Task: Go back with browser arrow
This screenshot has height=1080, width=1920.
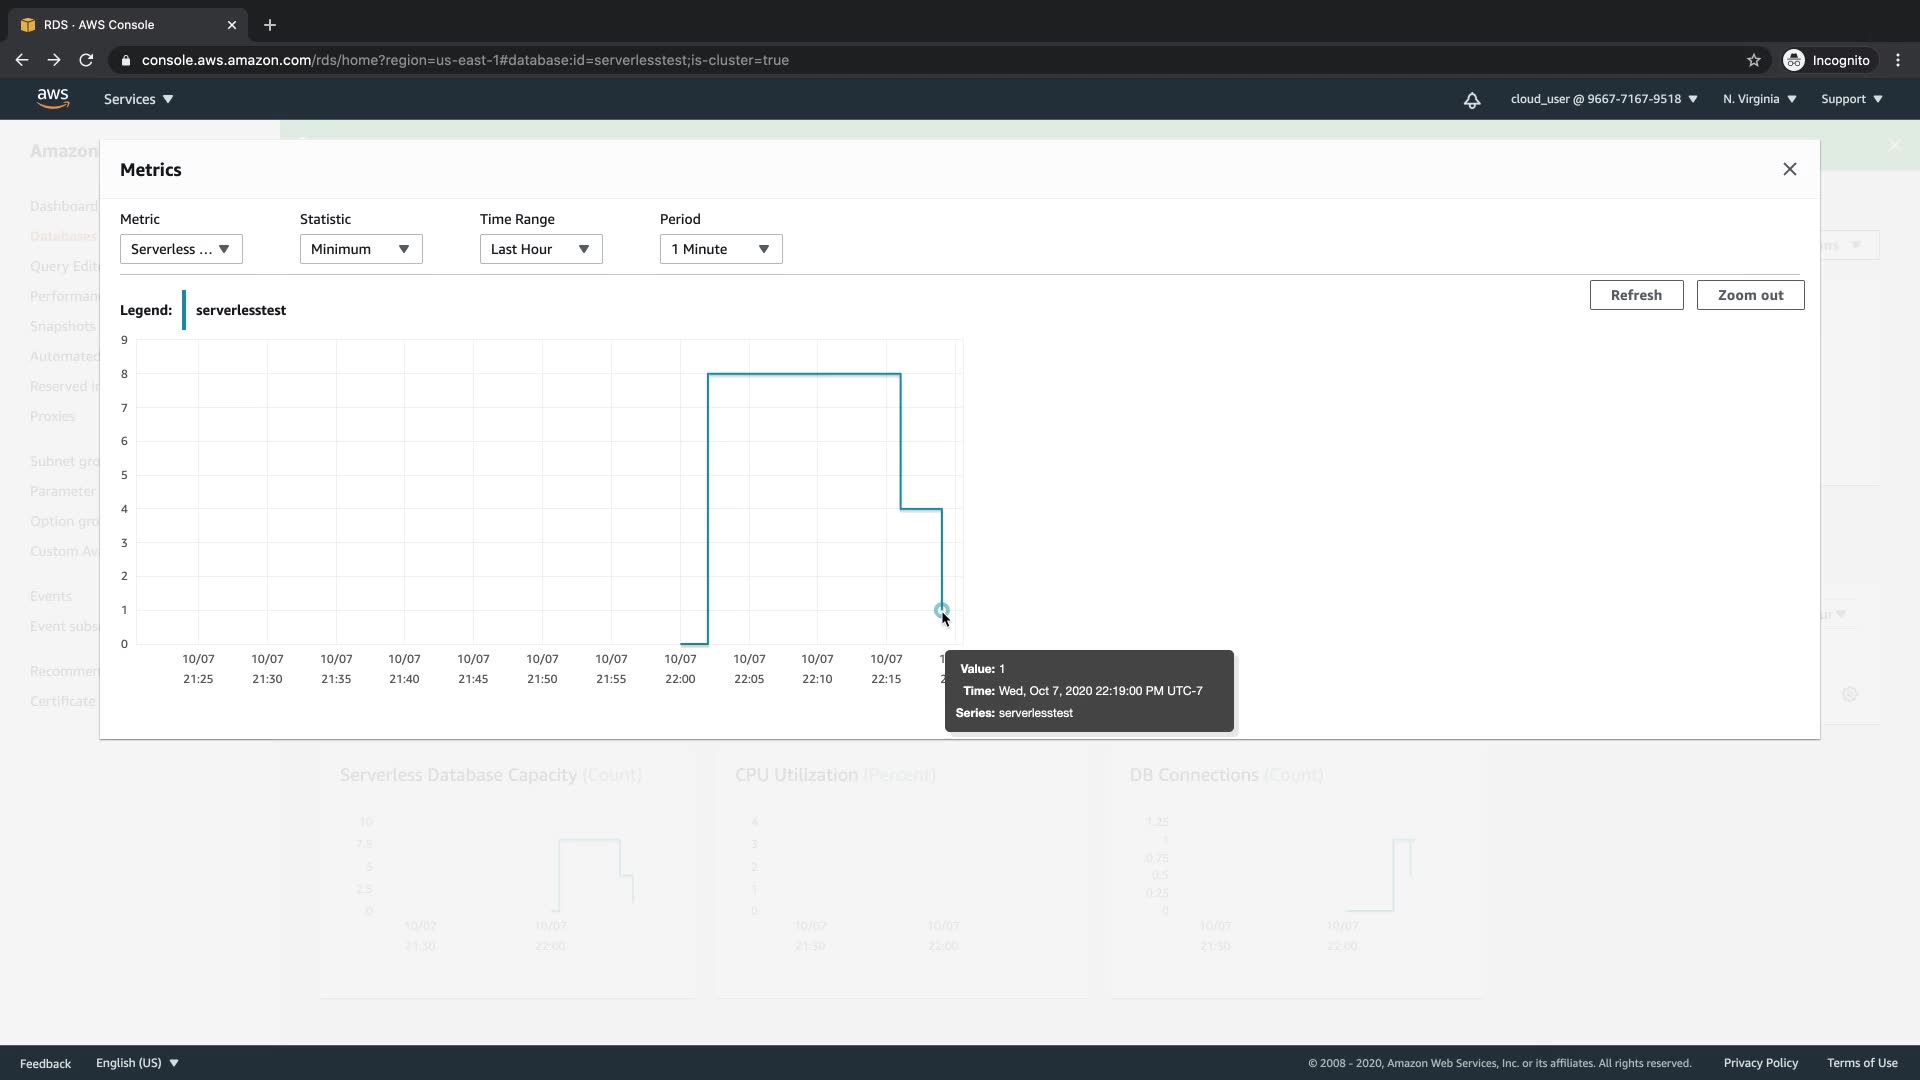Action: click(22, 60)
